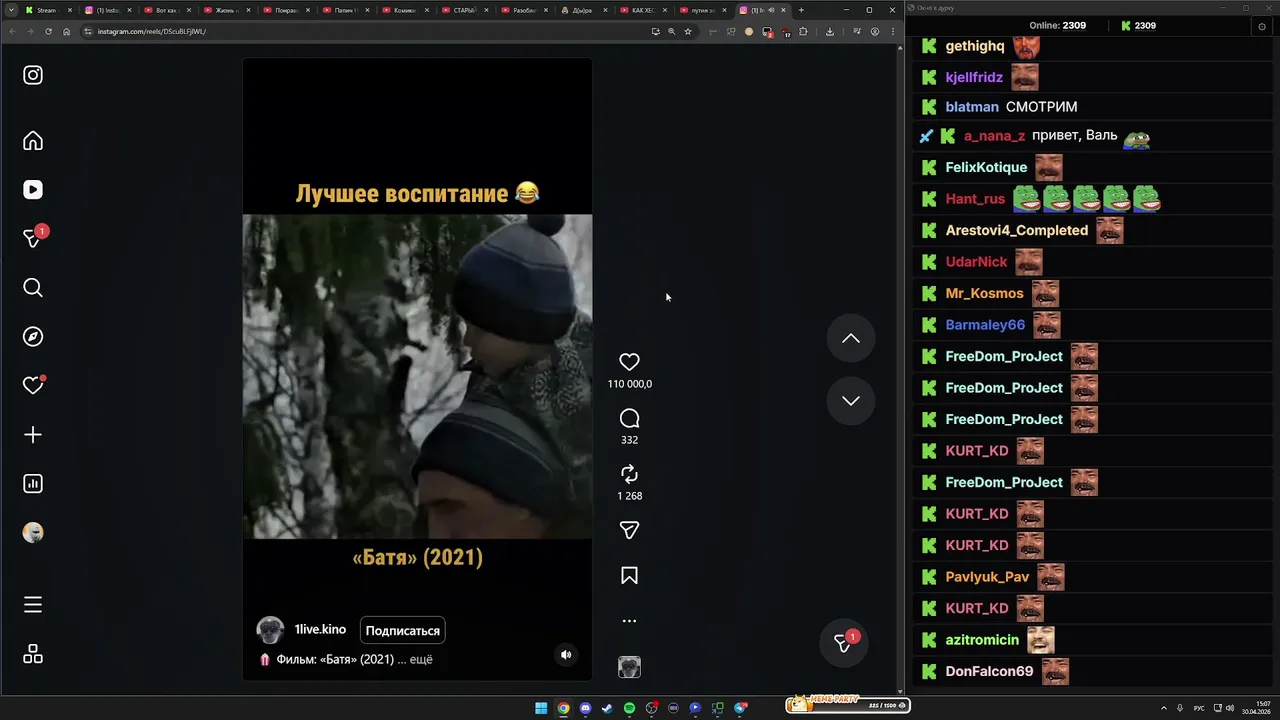Open the hamburger More menu
This screenshot has height=720, width=1280.
click(x=33, y=605)
